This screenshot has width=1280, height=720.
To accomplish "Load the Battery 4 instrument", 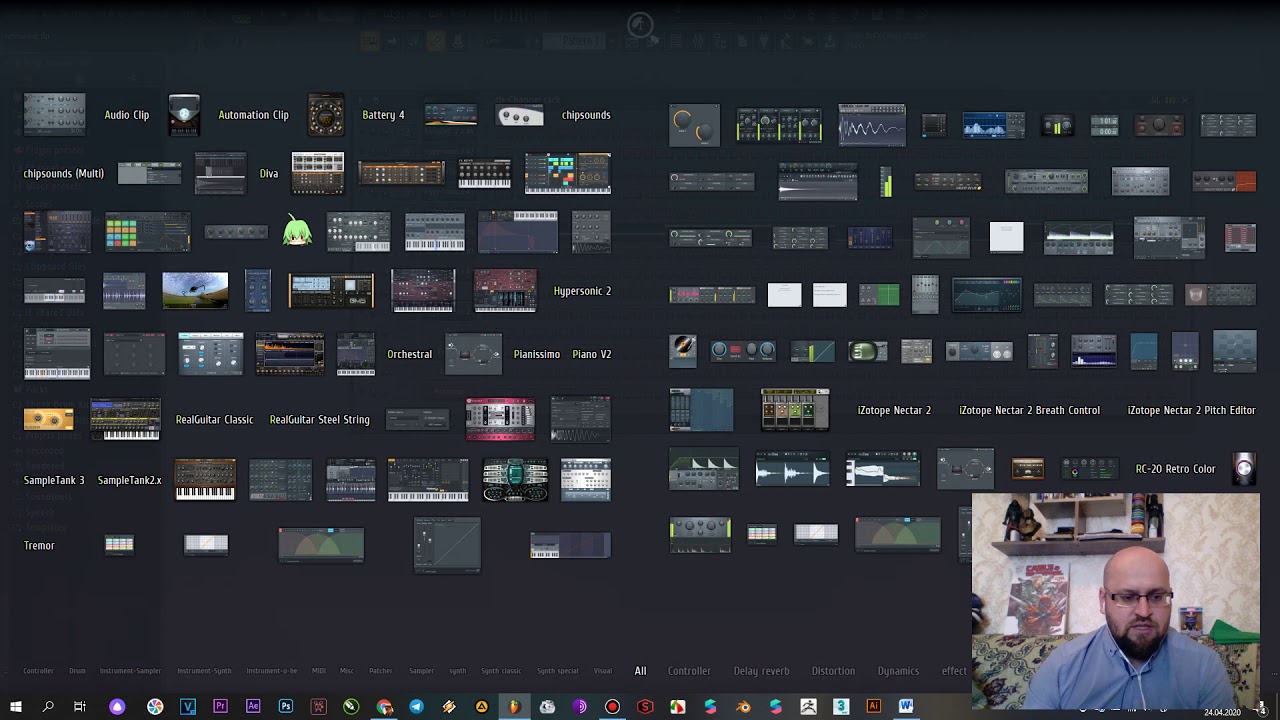I will point(383,115).
